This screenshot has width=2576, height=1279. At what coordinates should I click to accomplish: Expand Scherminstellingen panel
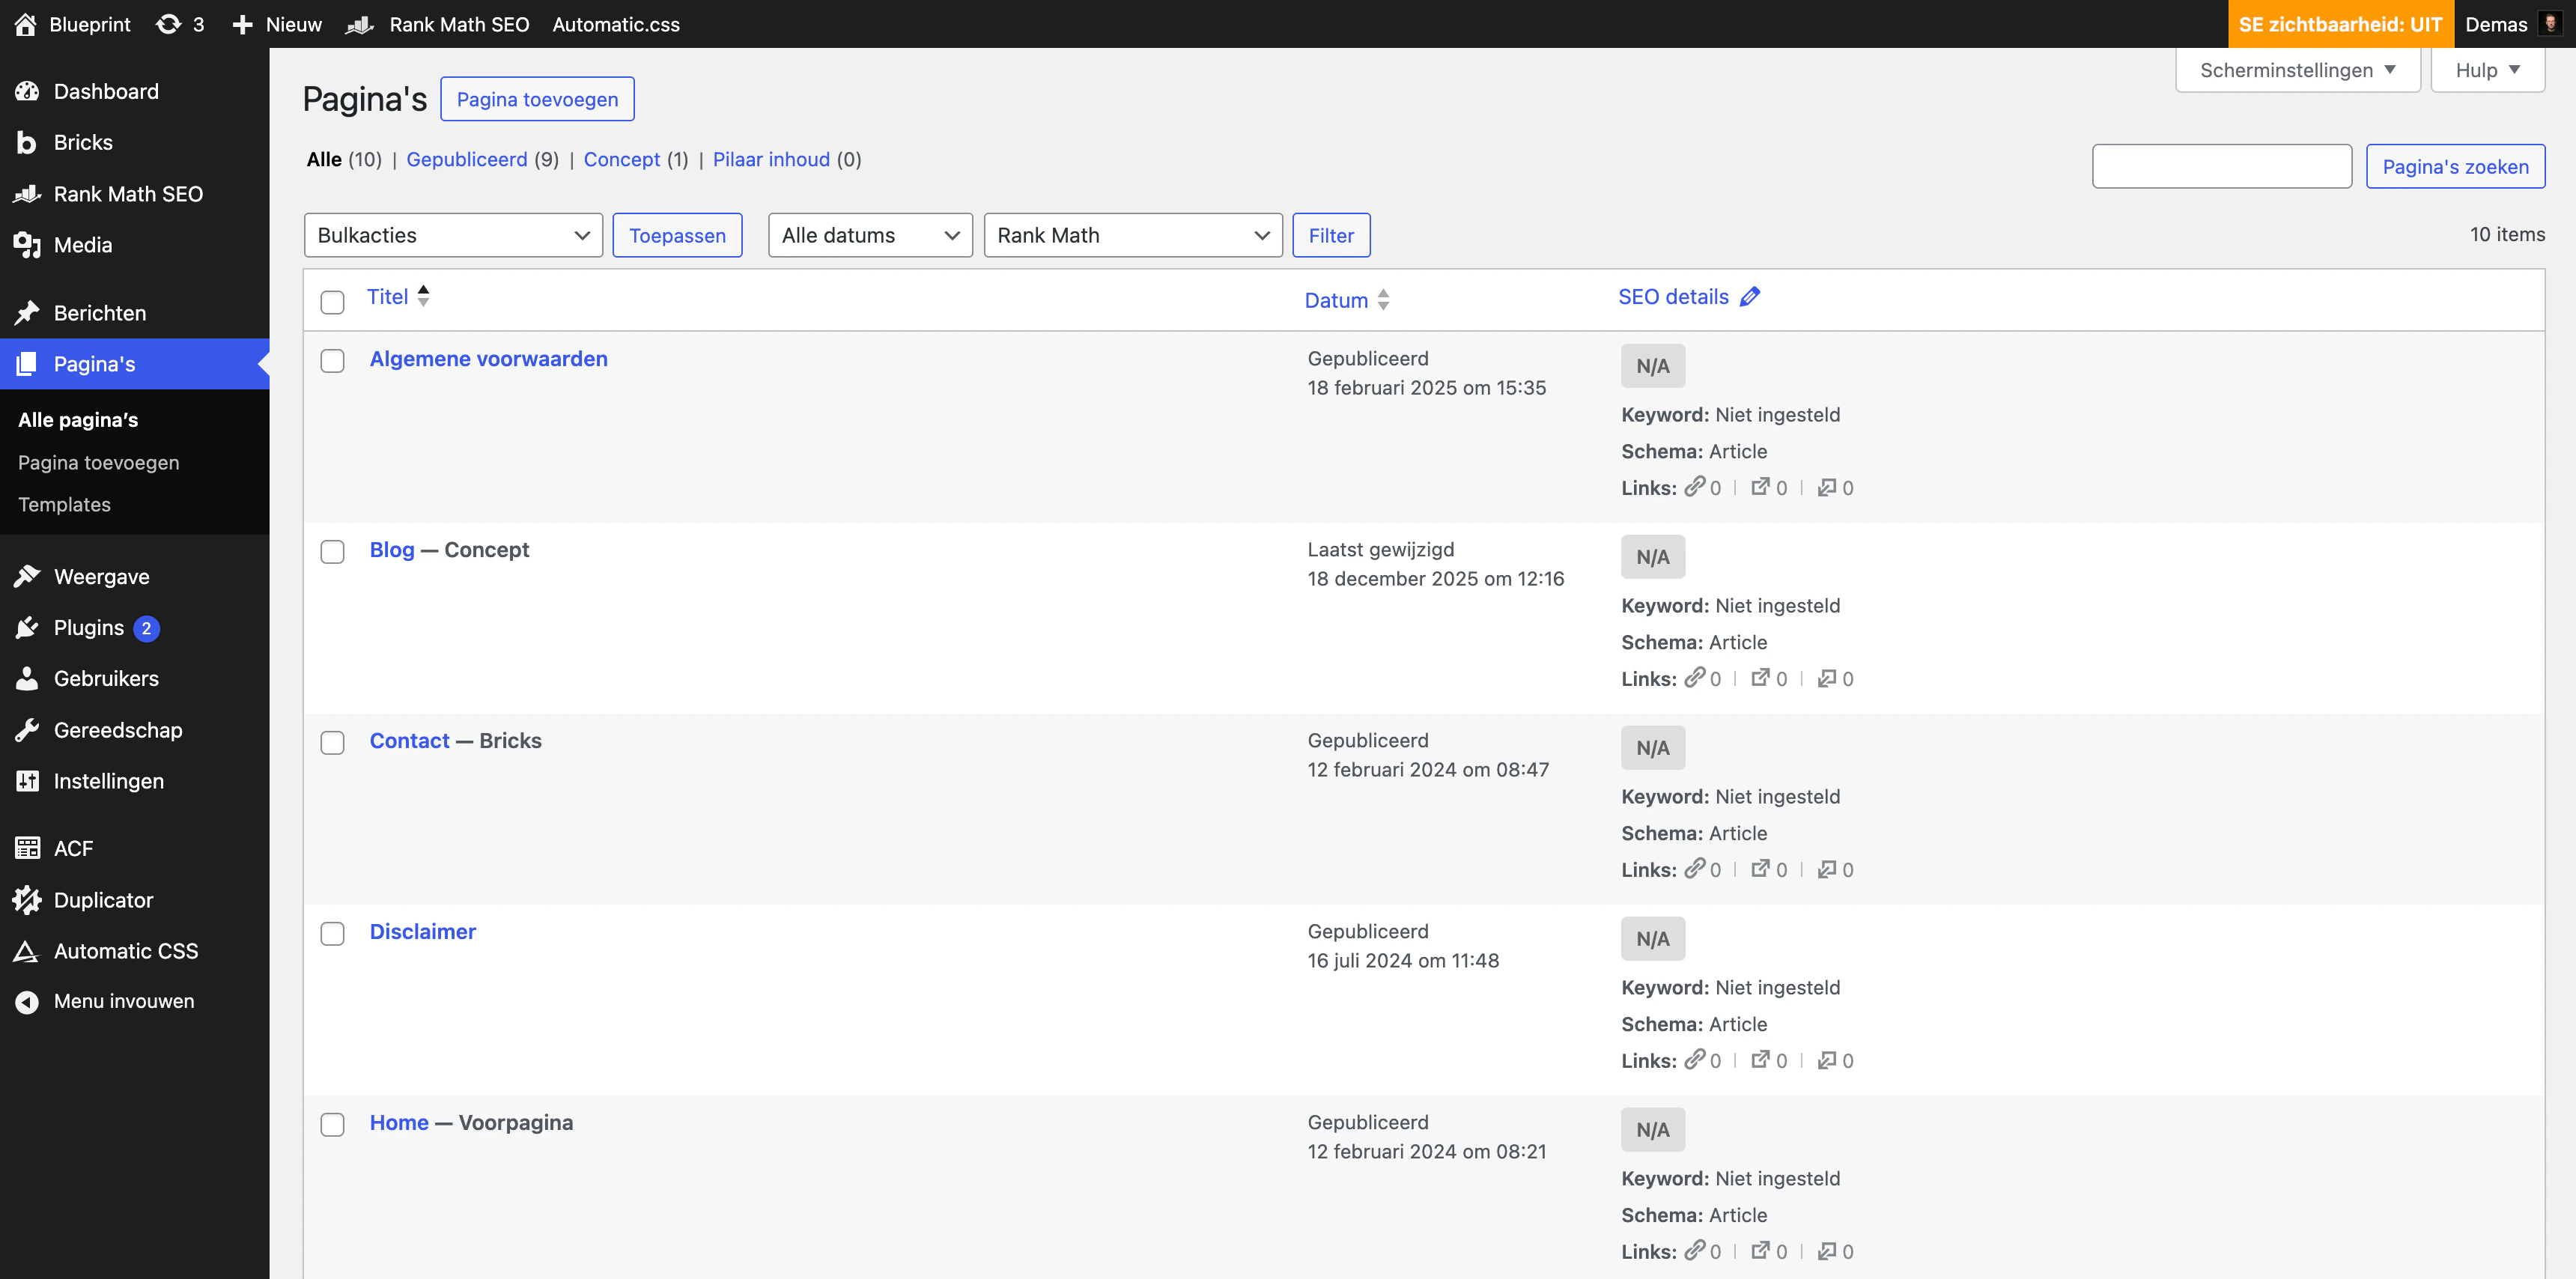click(x=2297, y=70)
